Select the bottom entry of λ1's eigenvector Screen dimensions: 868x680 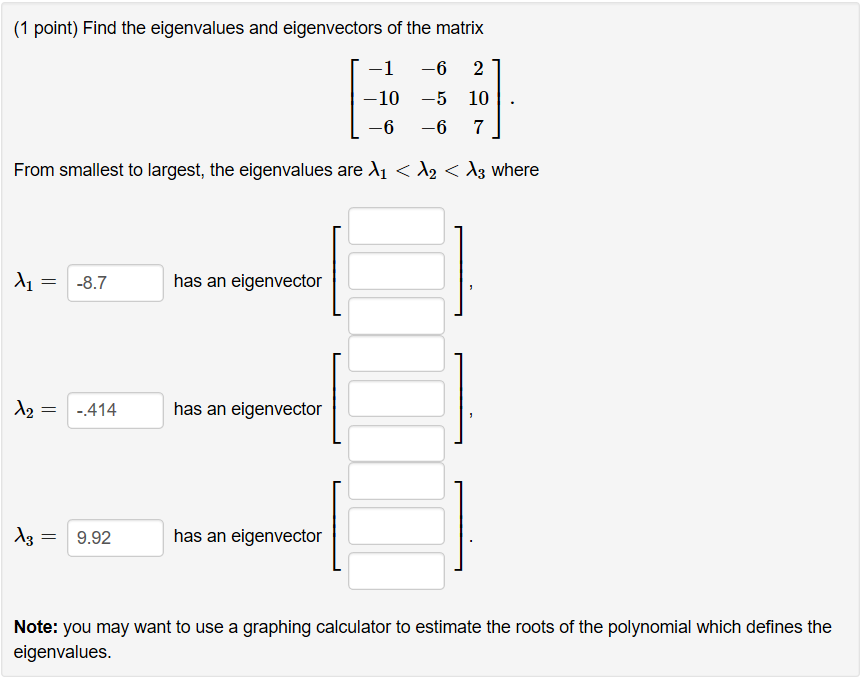point(395,315)
